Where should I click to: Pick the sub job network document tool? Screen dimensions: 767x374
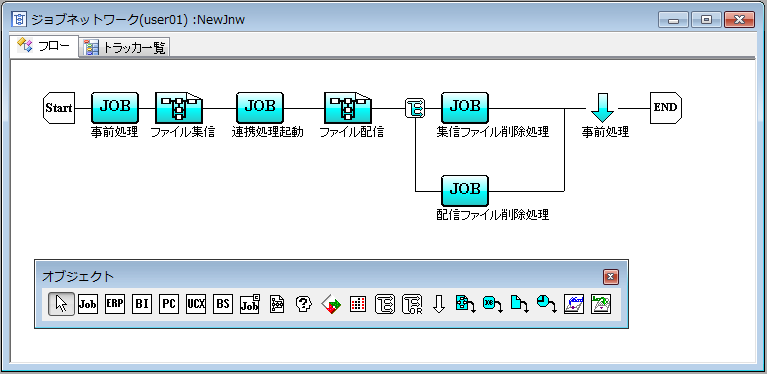click(277, 304)
